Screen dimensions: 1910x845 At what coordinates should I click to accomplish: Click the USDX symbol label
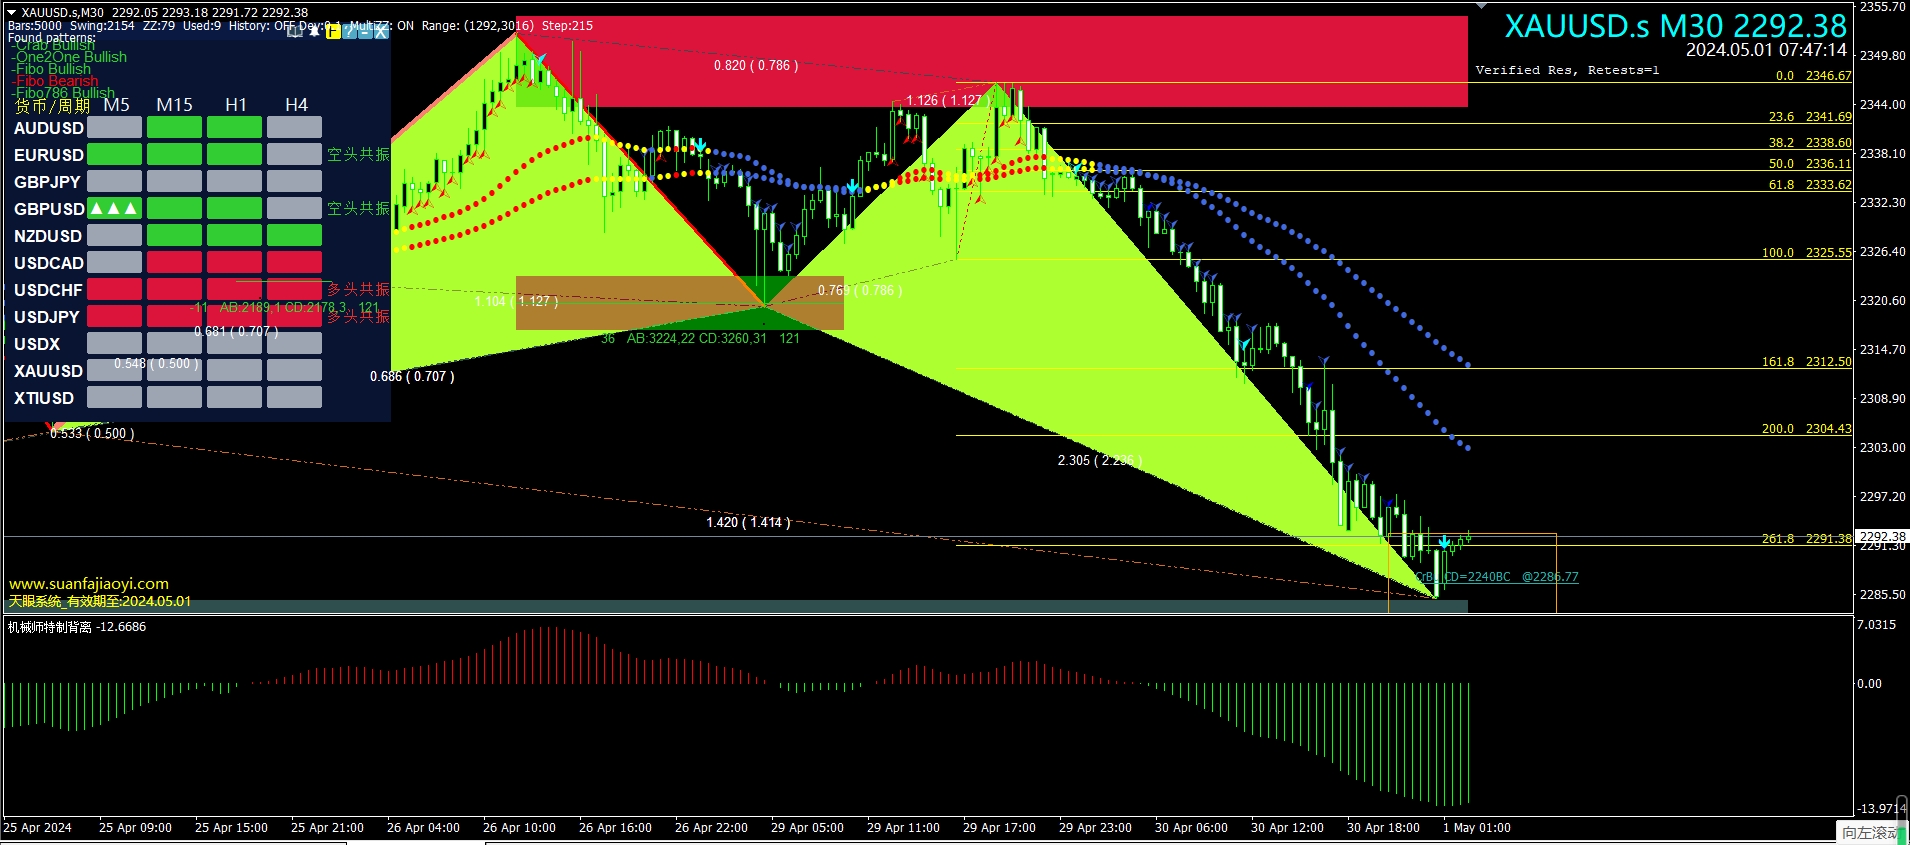coord(37,344)
